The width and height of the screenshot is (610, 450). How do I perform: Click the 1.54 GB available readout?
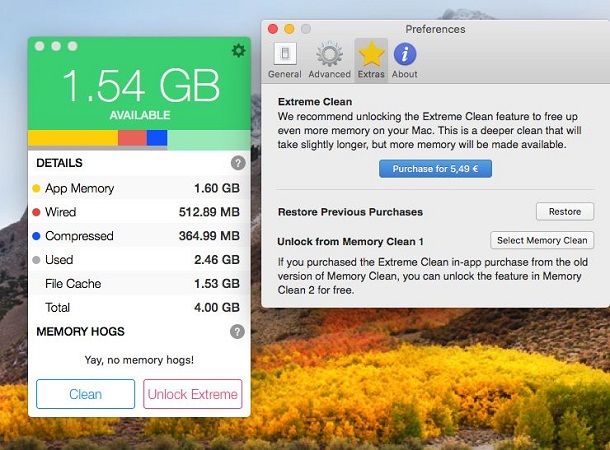141,86
